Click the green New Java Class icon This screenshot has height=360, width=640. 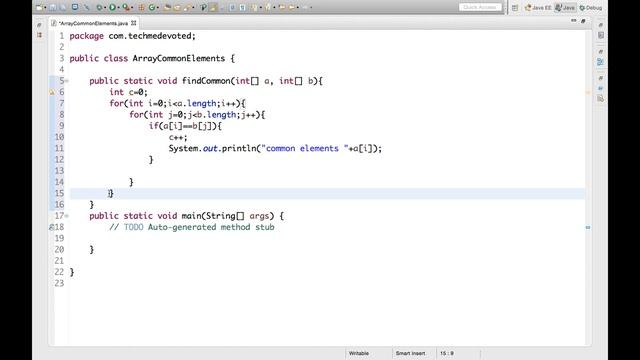coord(152,7)
